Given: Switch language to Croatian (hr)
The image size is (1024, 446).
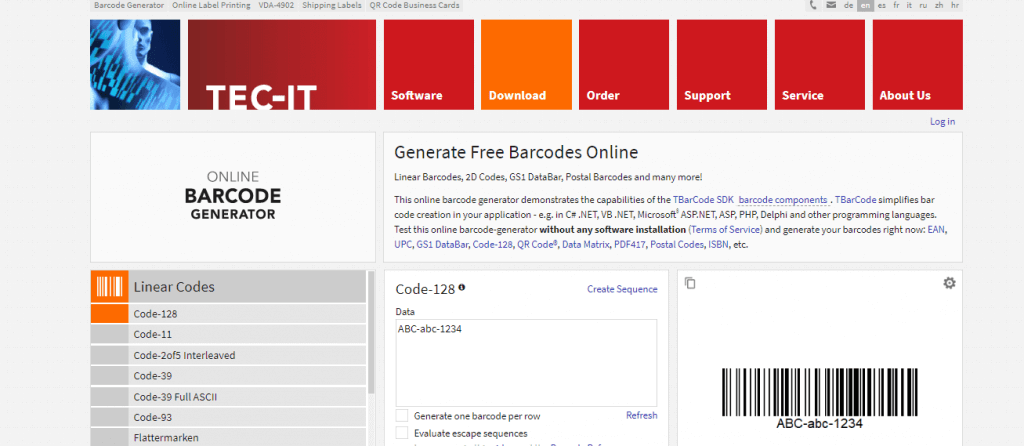Looking at the screenshot, I should (x=955, y=5).
